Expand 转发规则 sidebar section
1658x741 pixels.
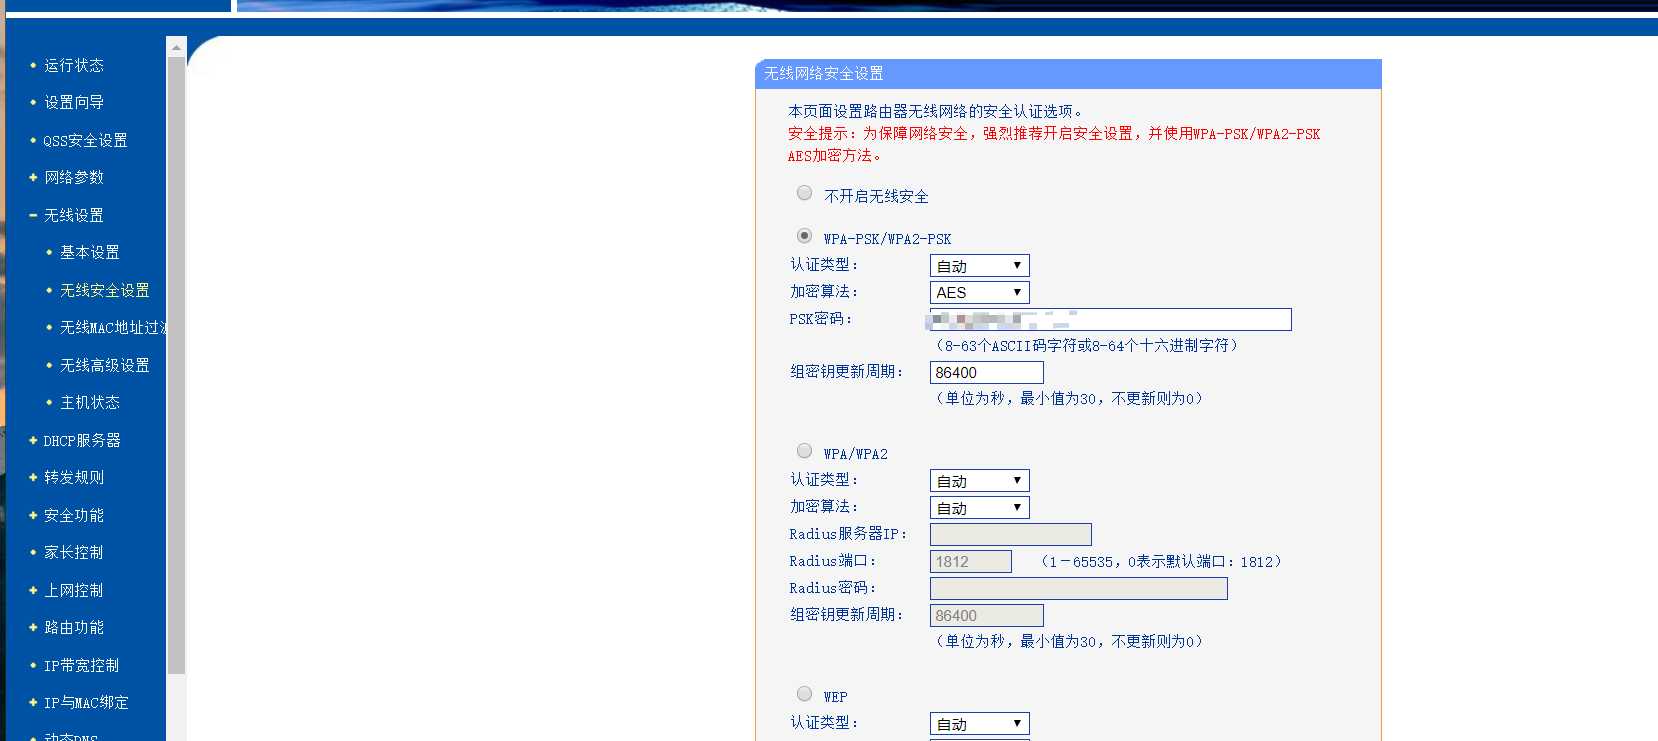pyautogui.click(x=74, y=477)
